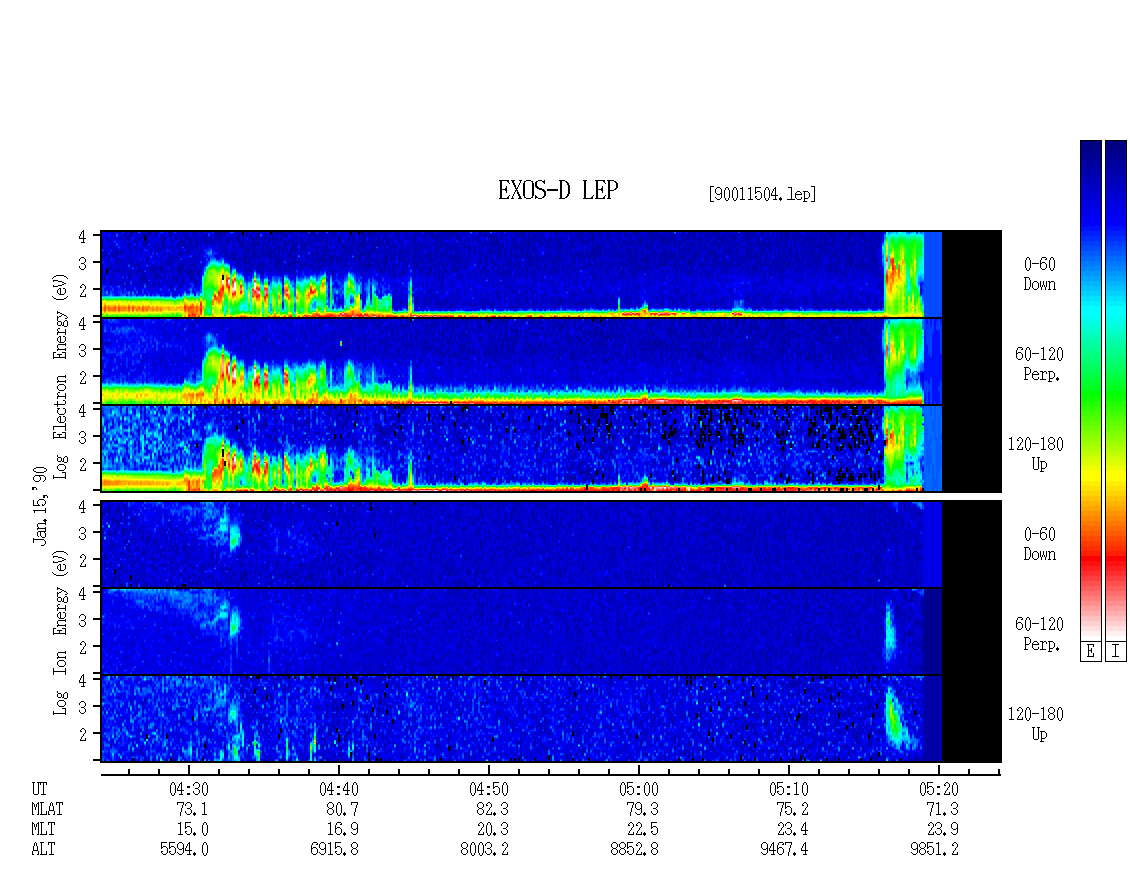Image resolution: width=1130 pixels, height=875 pixels.
Task: Select the 05:20 time tick label
Action: tap(939, 789)
